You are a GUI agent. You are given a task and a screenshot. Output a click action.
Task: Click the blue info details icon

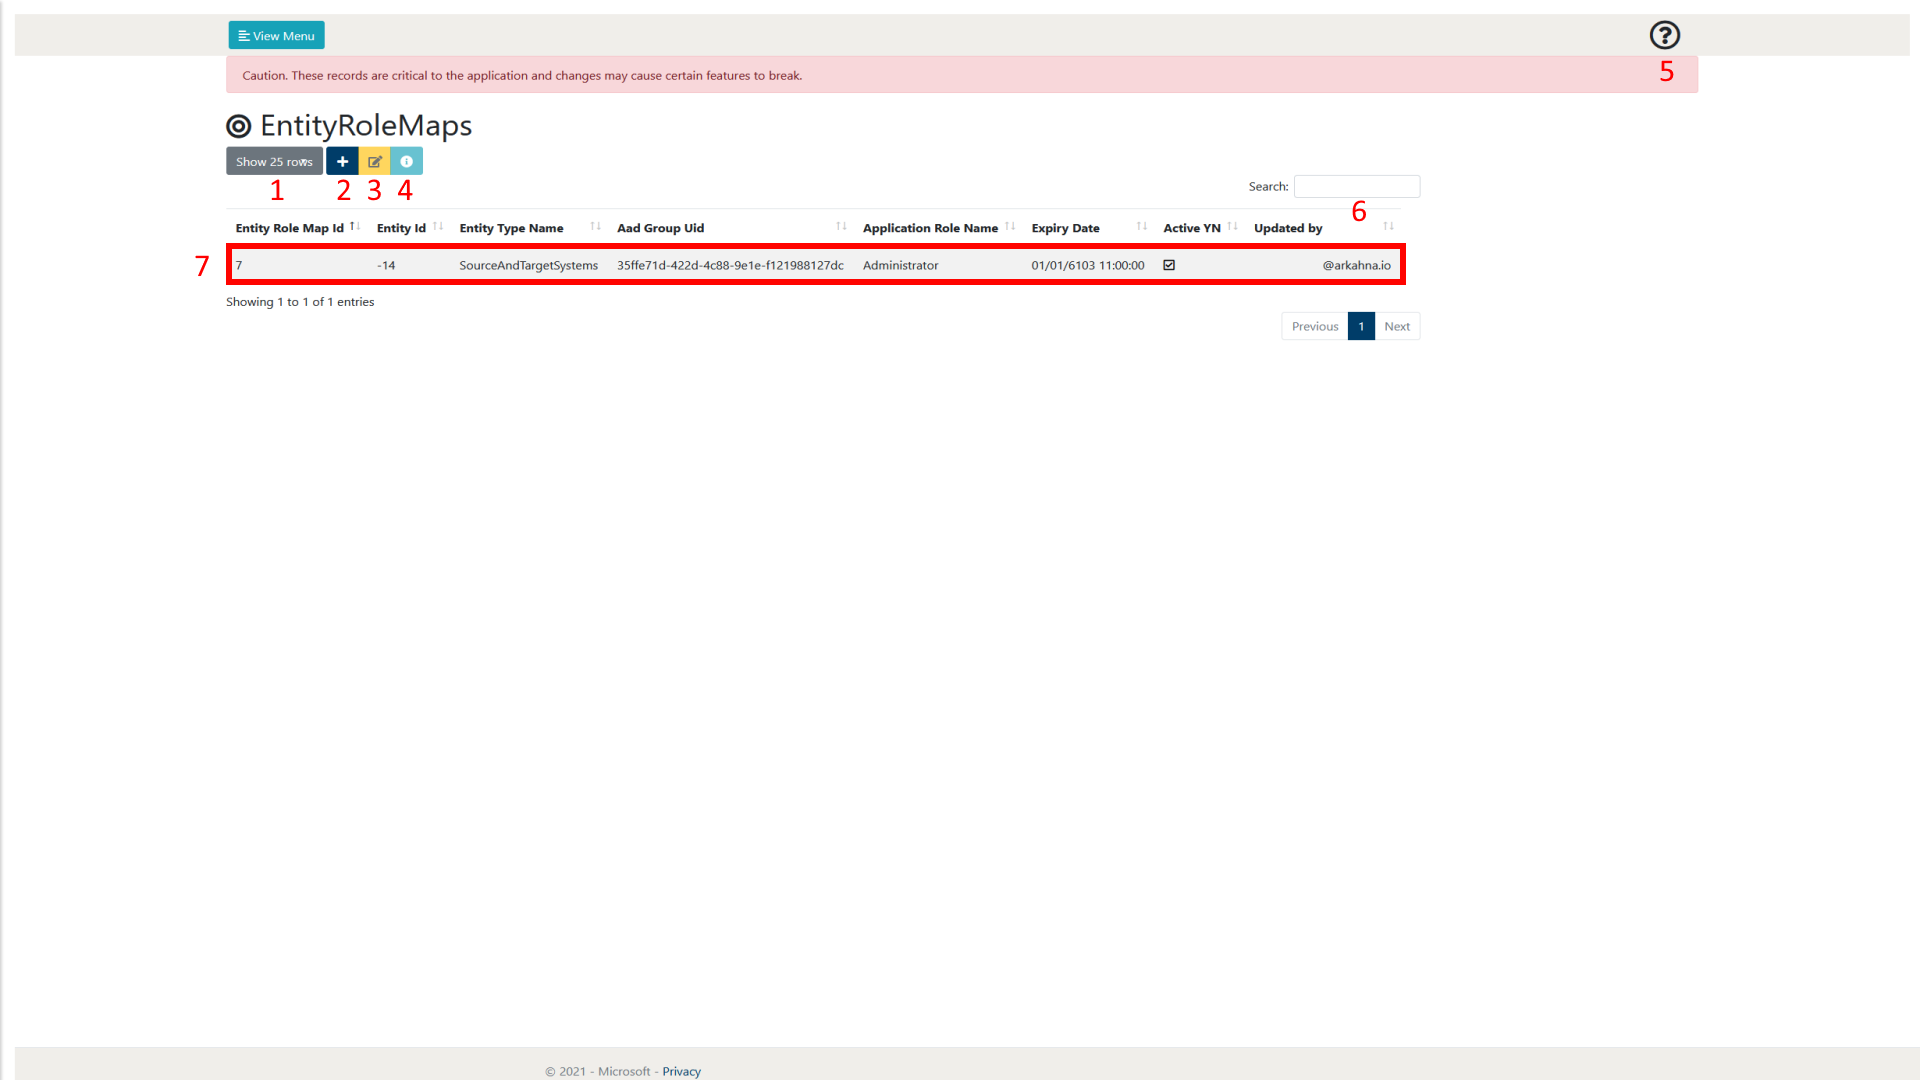click(406, 161)
